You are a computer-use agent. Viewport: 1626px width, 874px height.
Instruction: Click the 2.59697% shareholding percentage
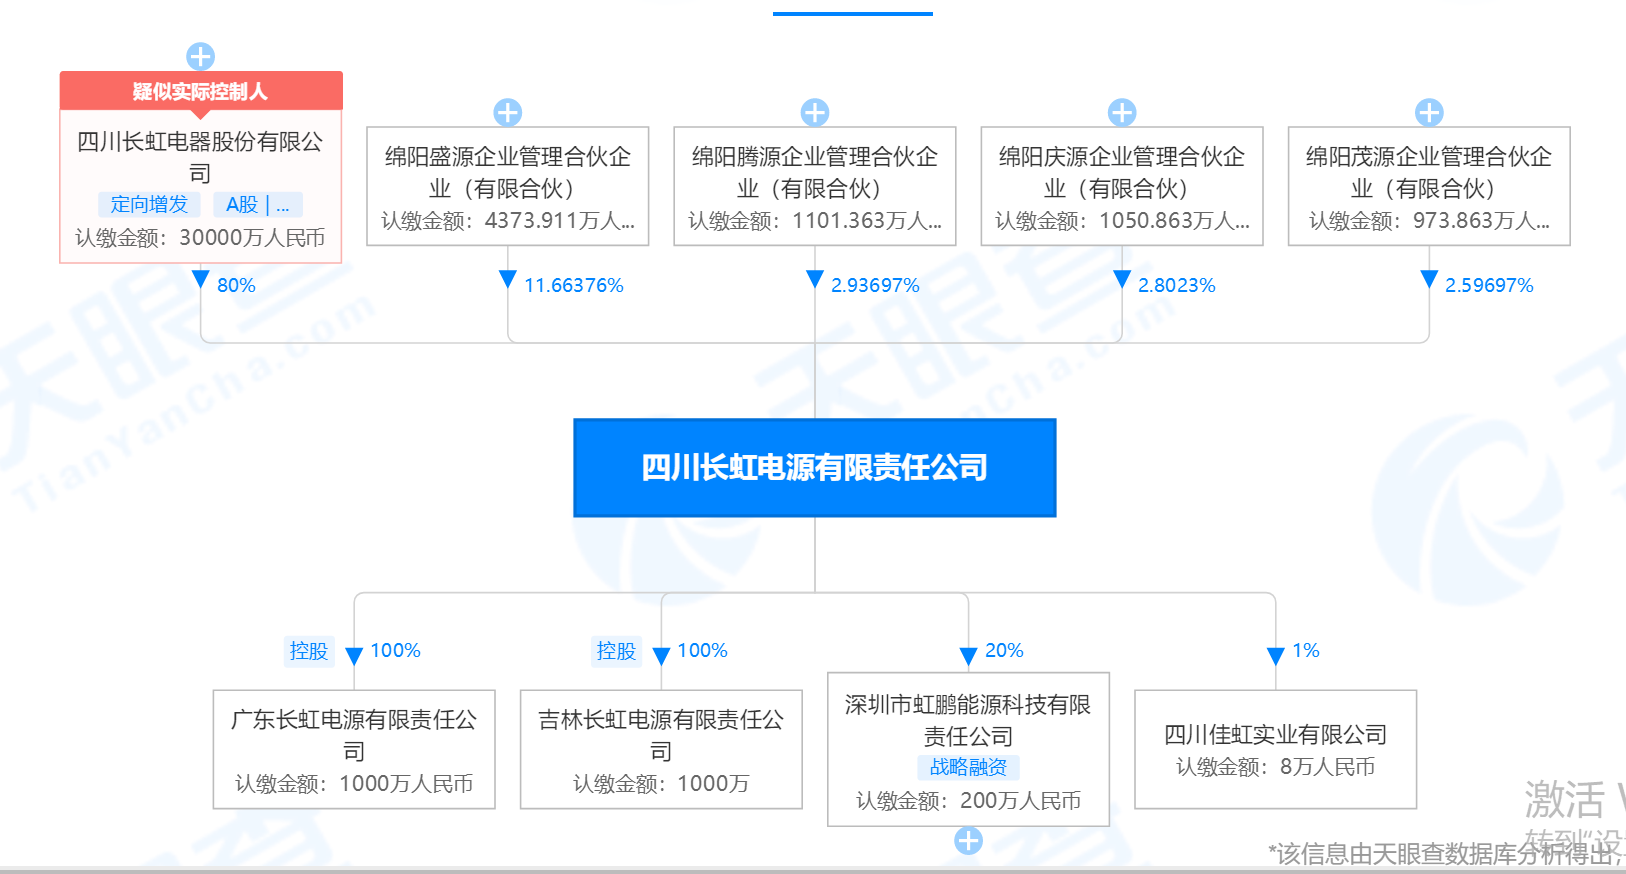coord(1489,285)
